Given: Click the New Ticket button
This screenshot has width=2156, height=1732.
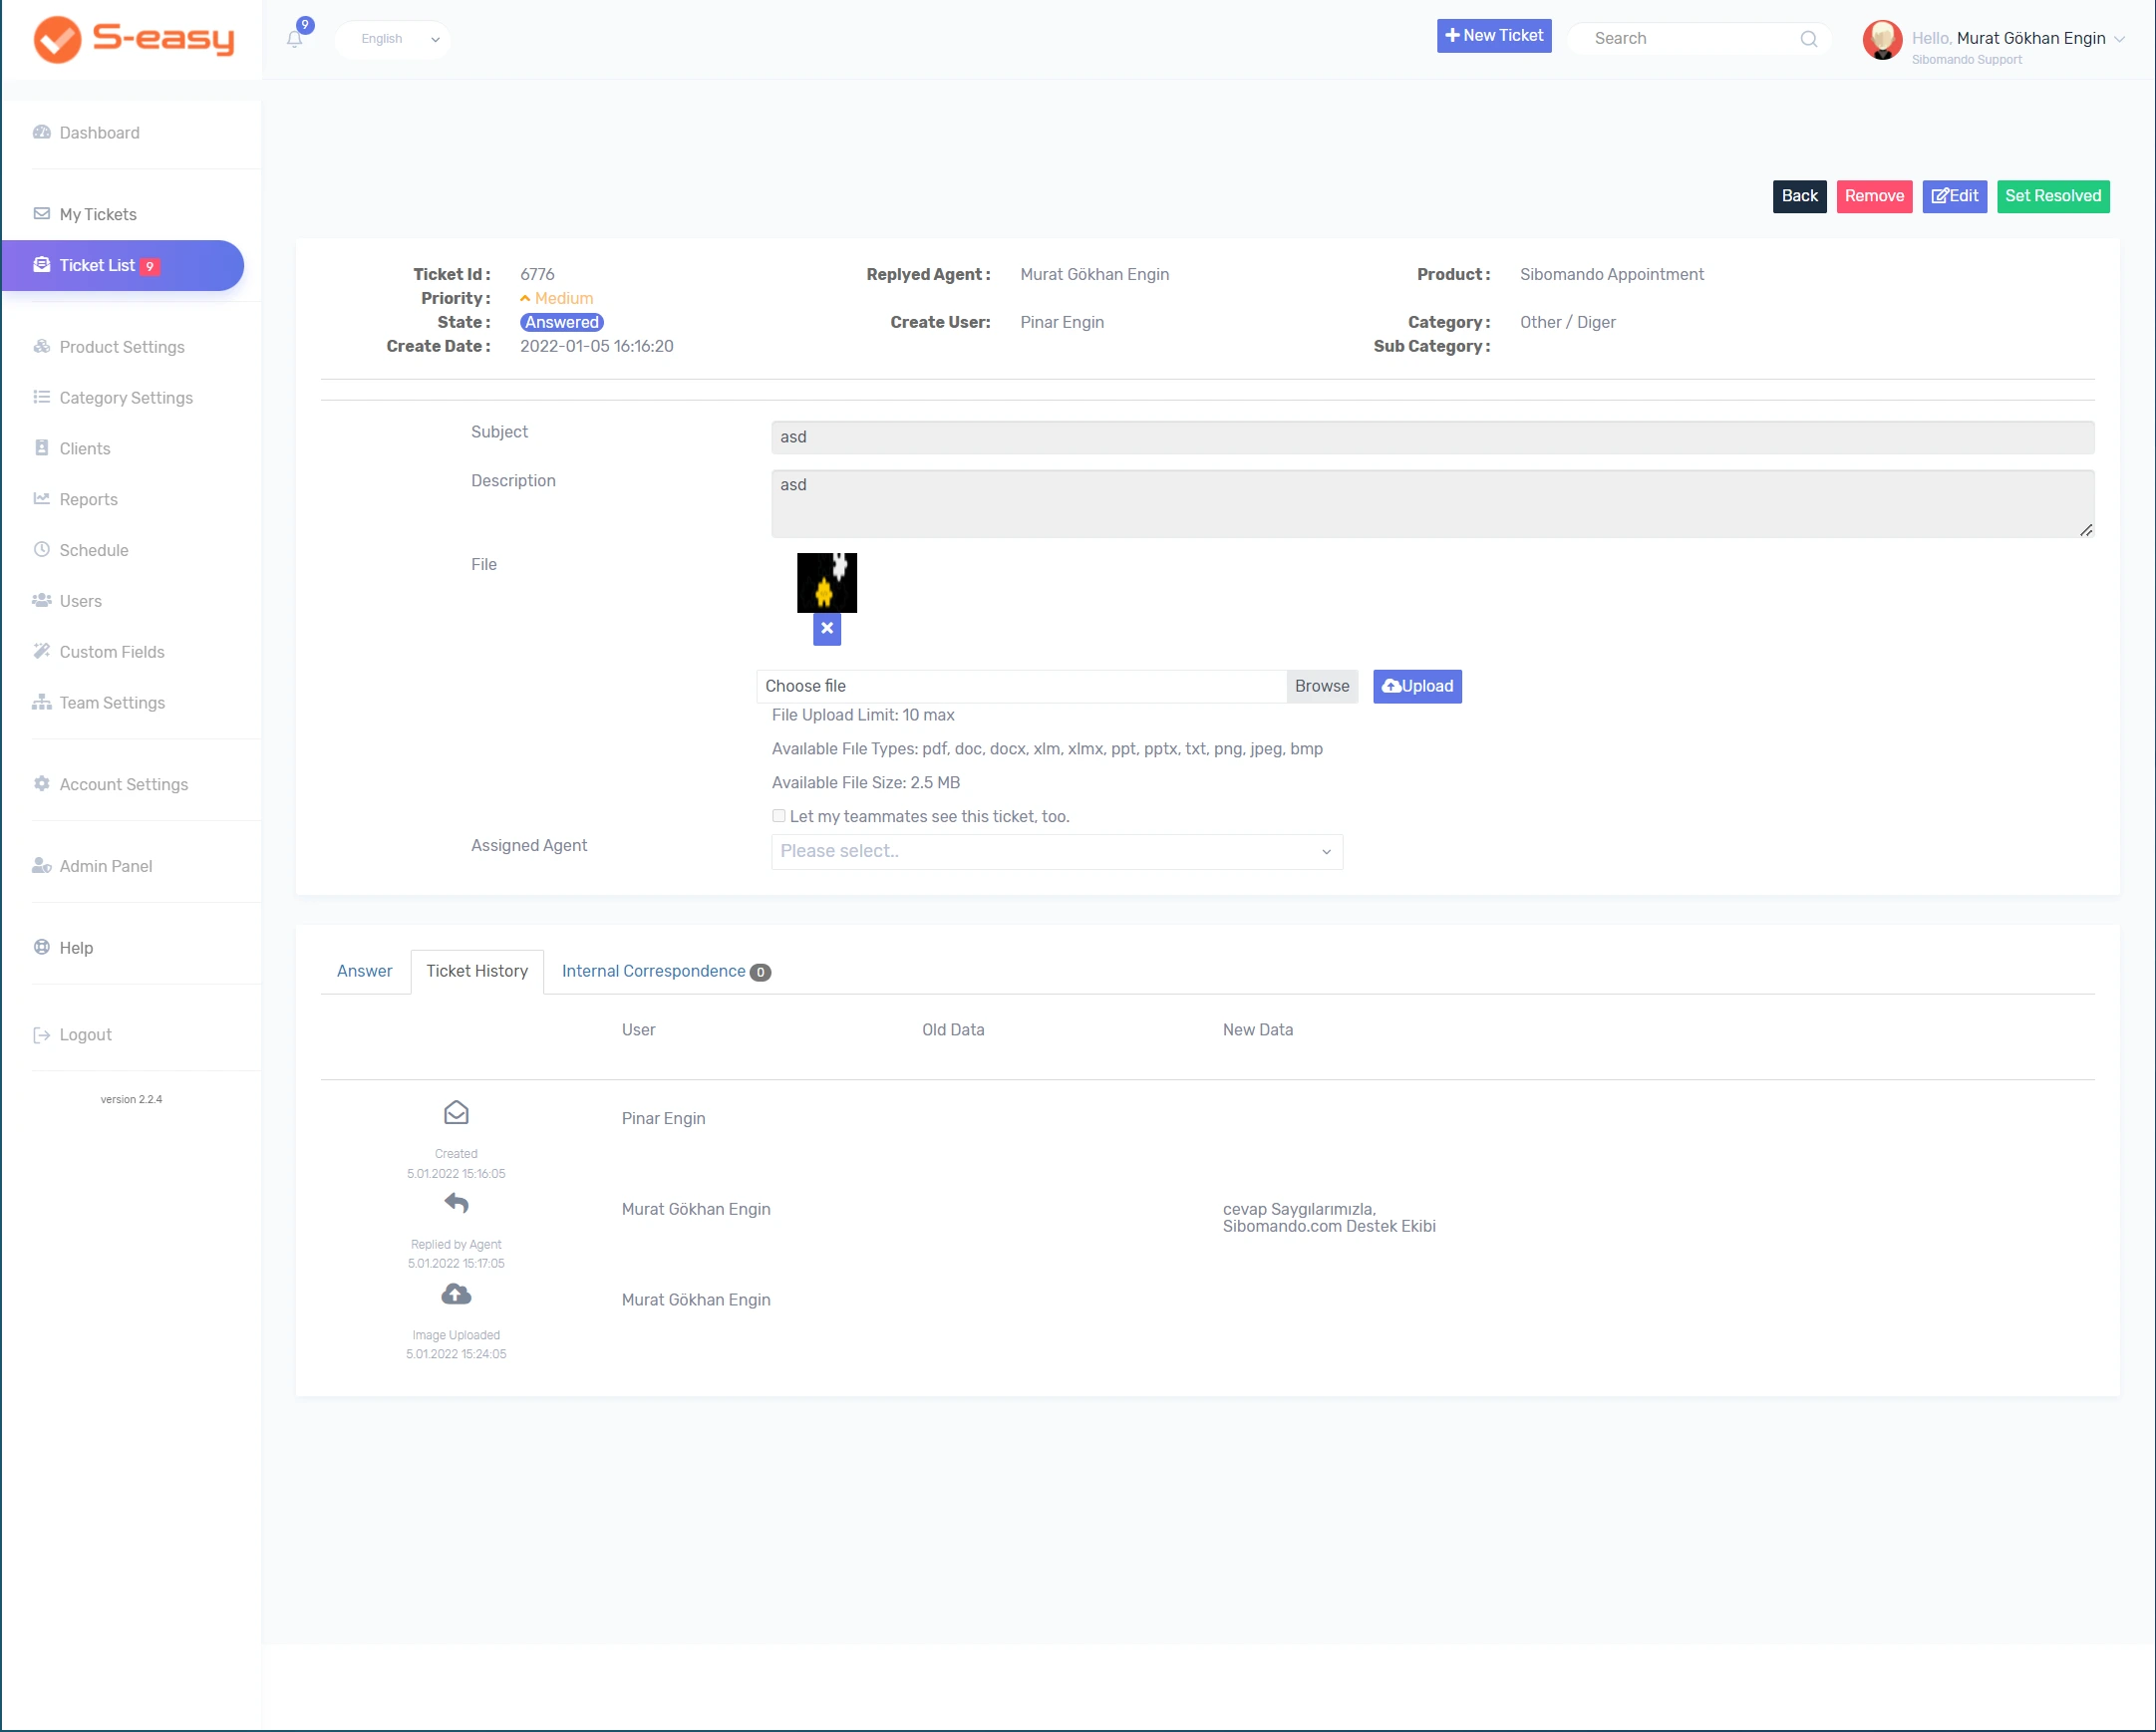Looking at the screenshot, I should click(x=1494, y=36).
